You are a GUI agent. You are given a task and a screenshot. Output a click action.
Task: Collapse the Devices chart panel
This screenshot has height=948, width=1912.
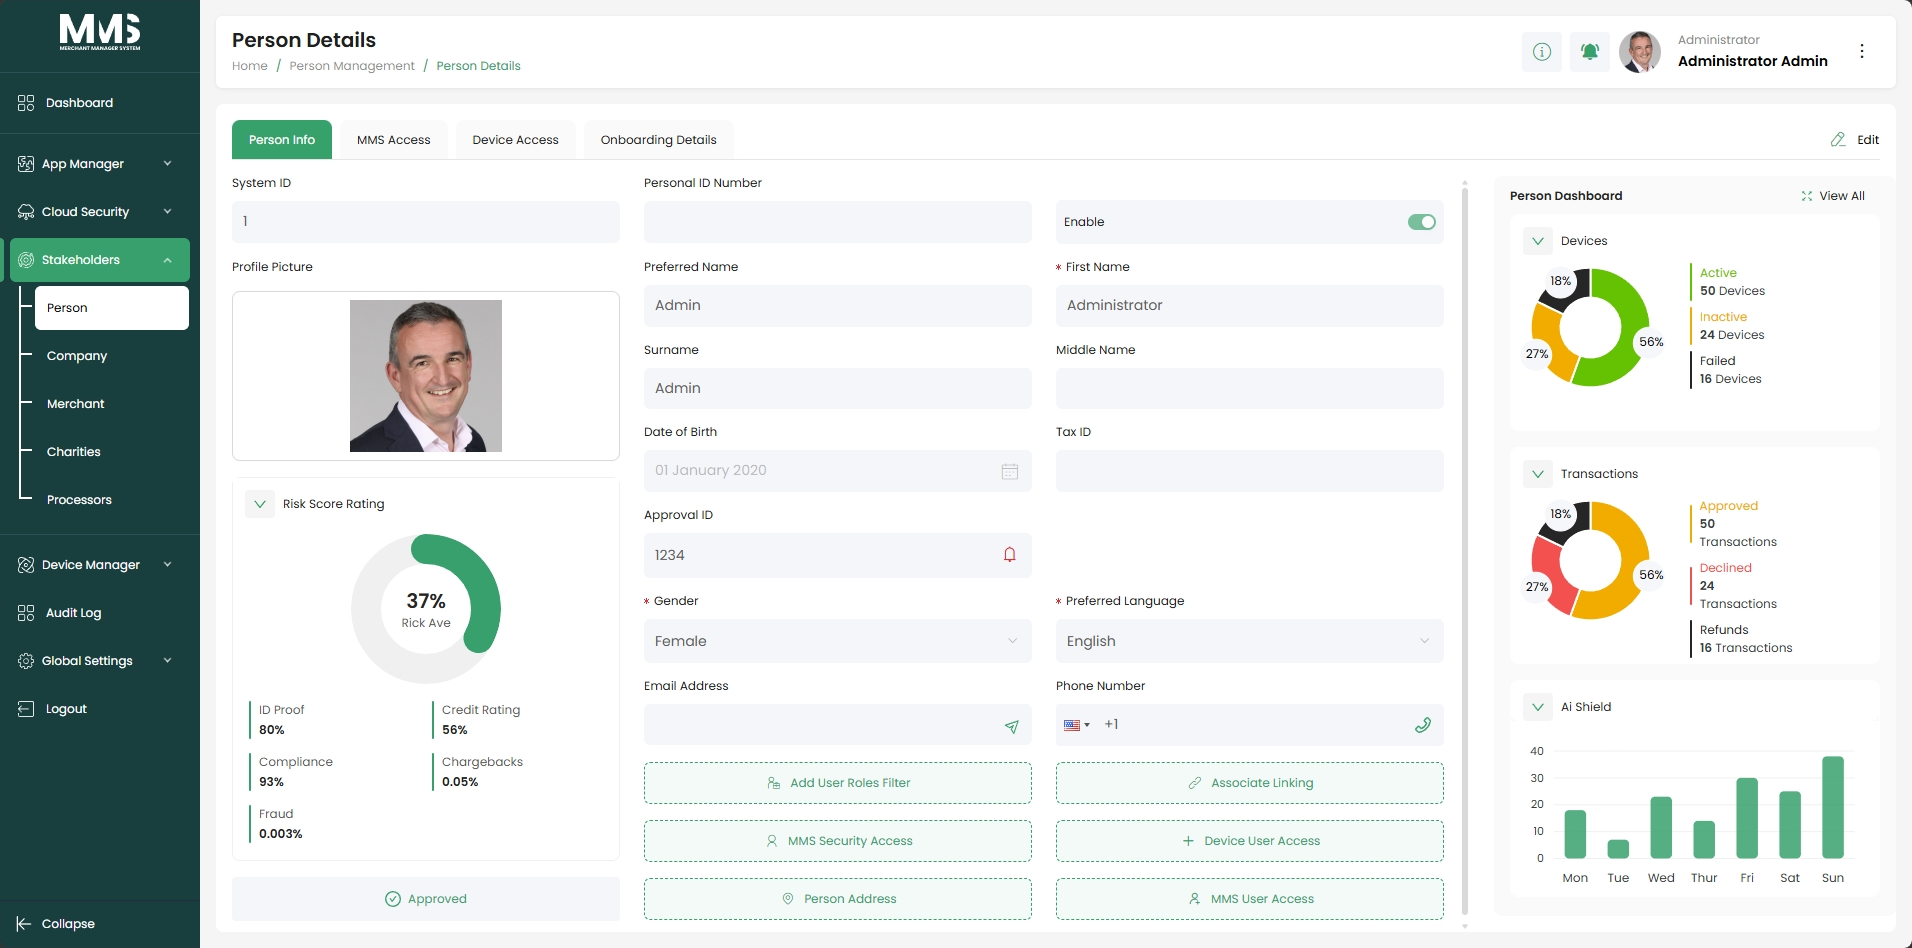click(1538, 241)
